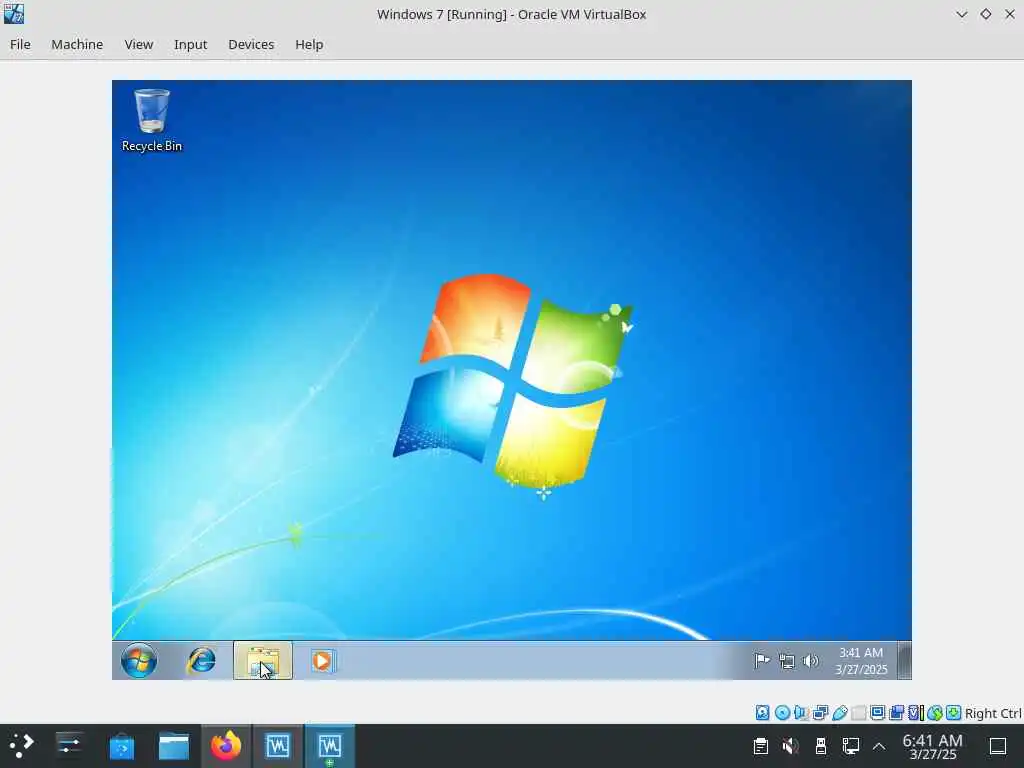Open the Recycle Bin desktop icon

coord(152,121)
